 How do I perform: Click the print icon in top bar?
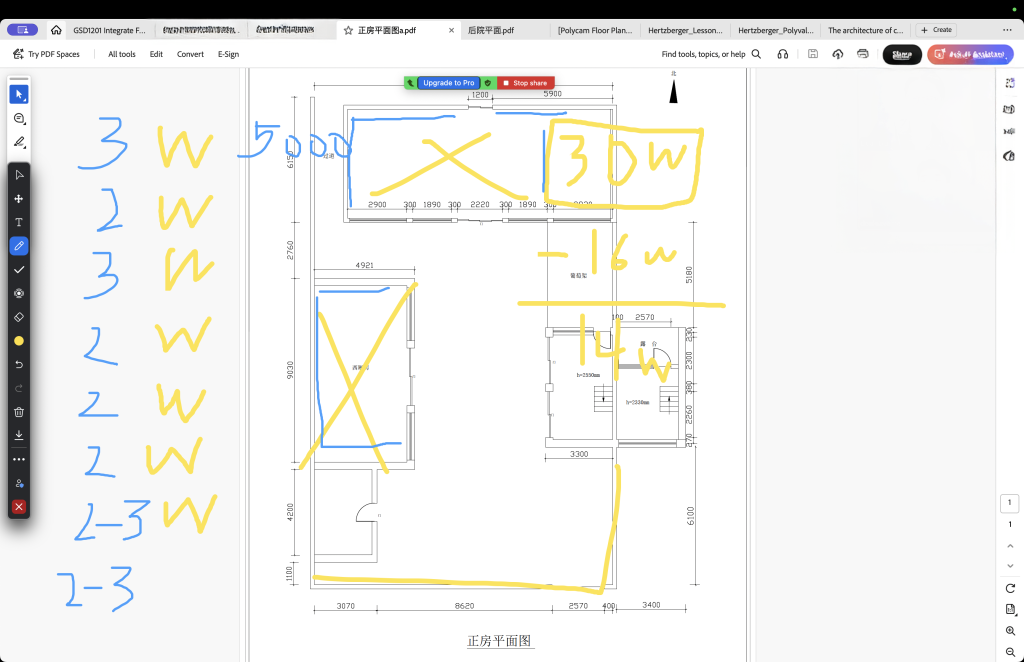click(x=862, y=54)
